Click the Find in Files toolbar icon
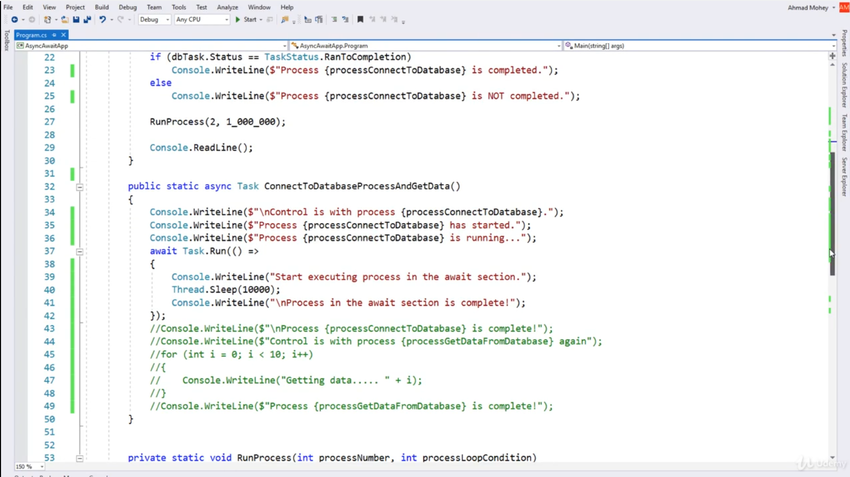This screenshot has width=850, height=477. pos(285,20)
